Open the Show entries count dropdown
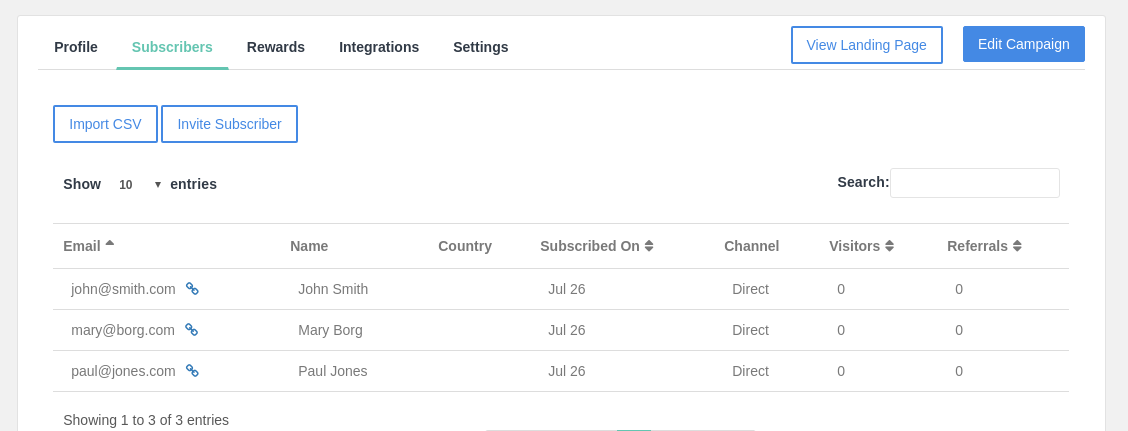 tap(139, 185)
